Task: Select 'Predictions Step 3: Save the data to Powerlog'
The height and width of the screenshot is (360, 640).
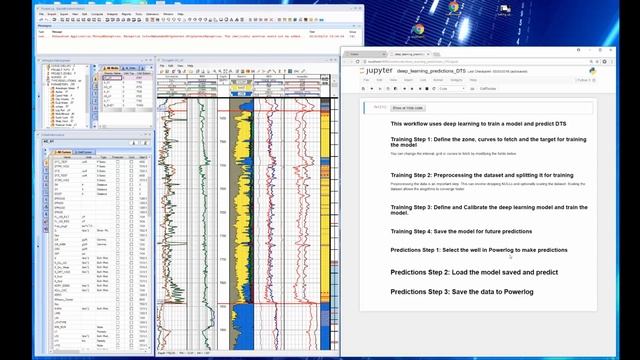Action: click(462, 292)
